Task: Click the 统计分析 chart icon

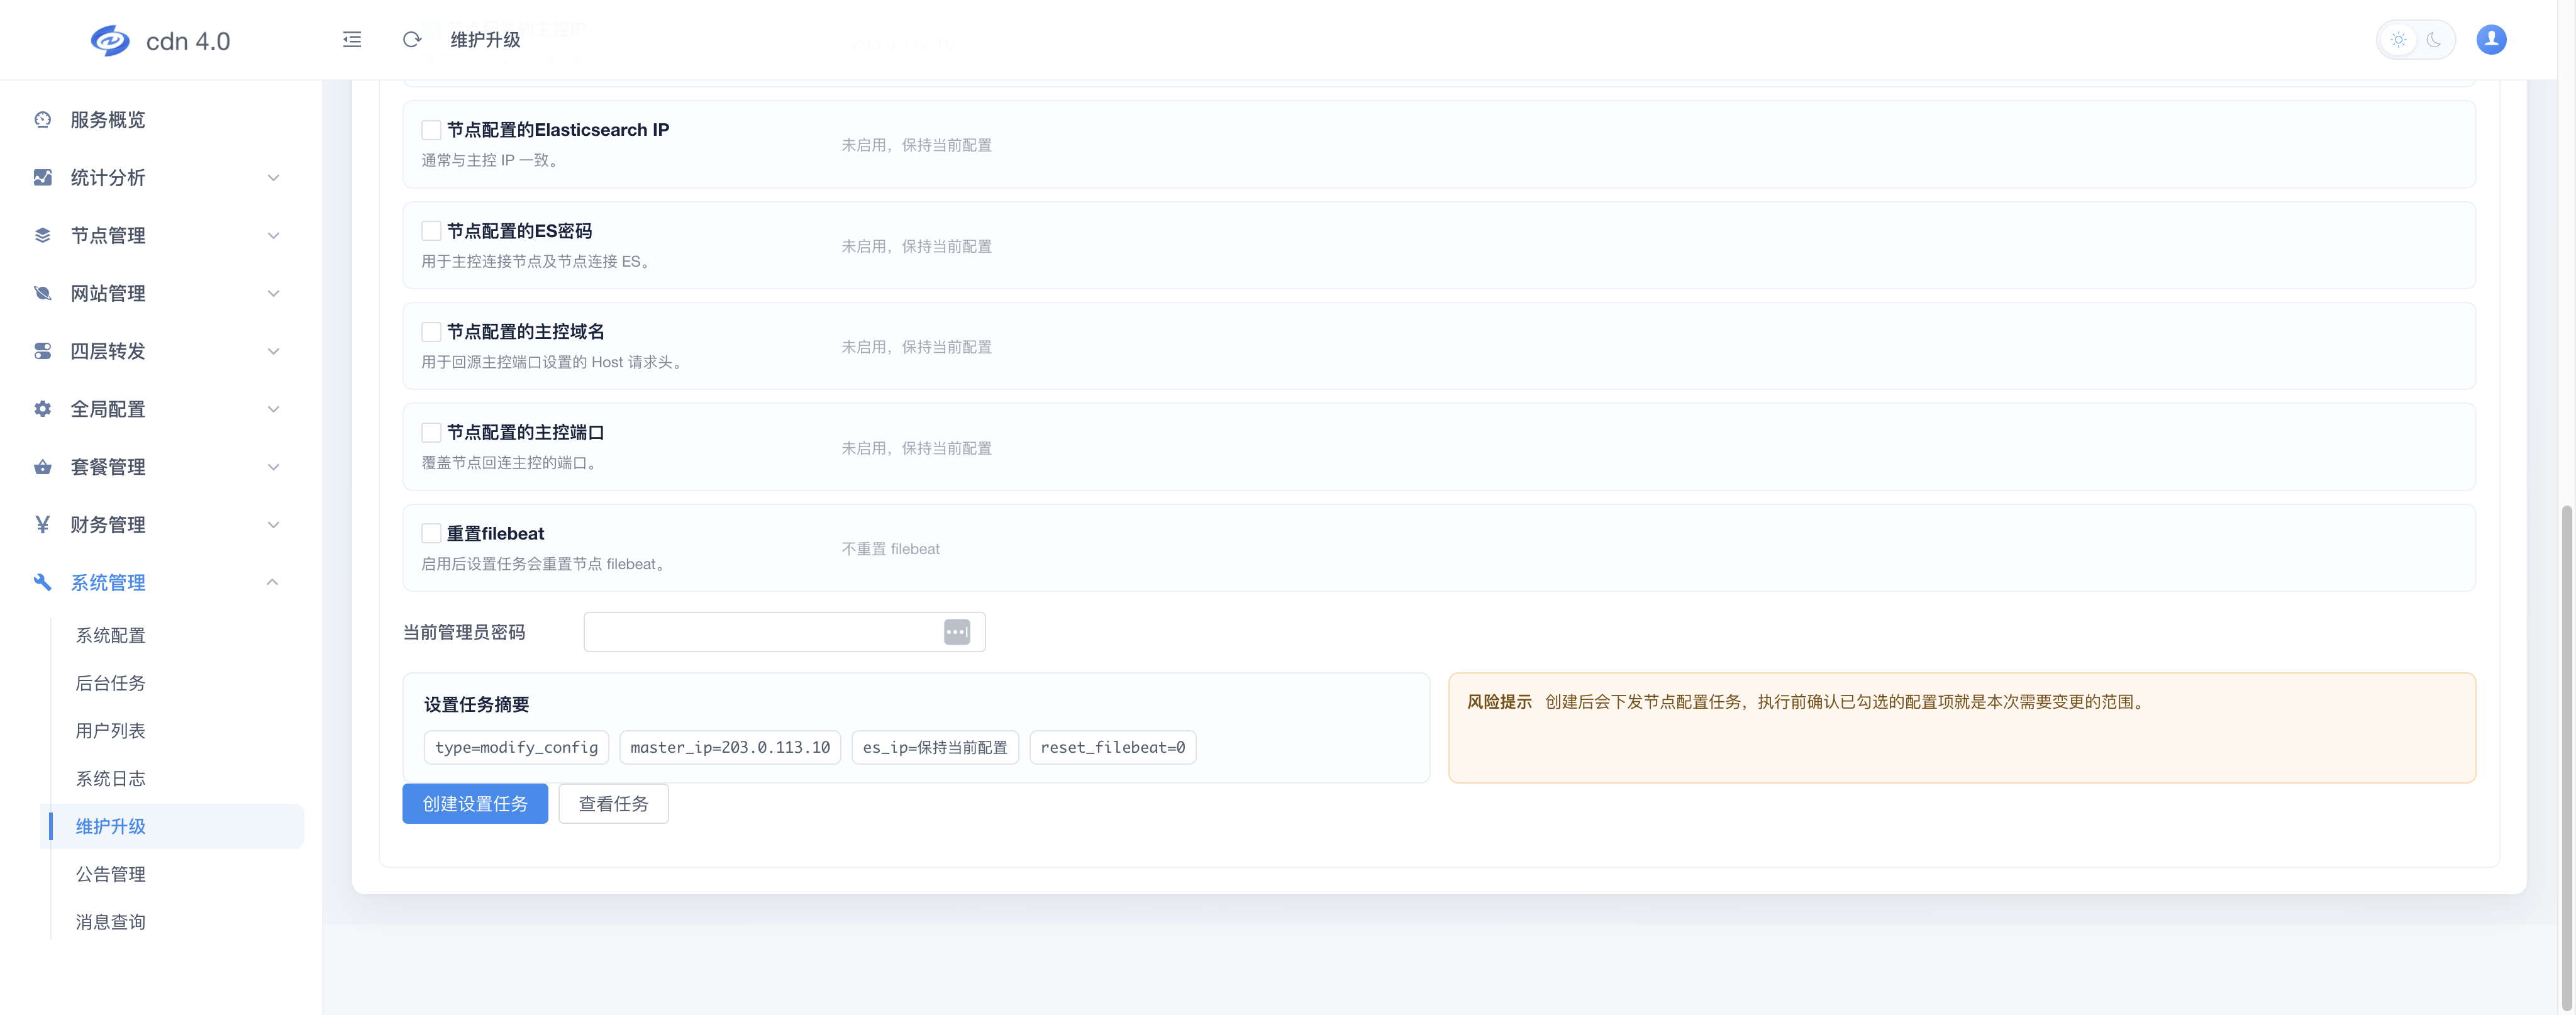Action: tap(42, 177)
